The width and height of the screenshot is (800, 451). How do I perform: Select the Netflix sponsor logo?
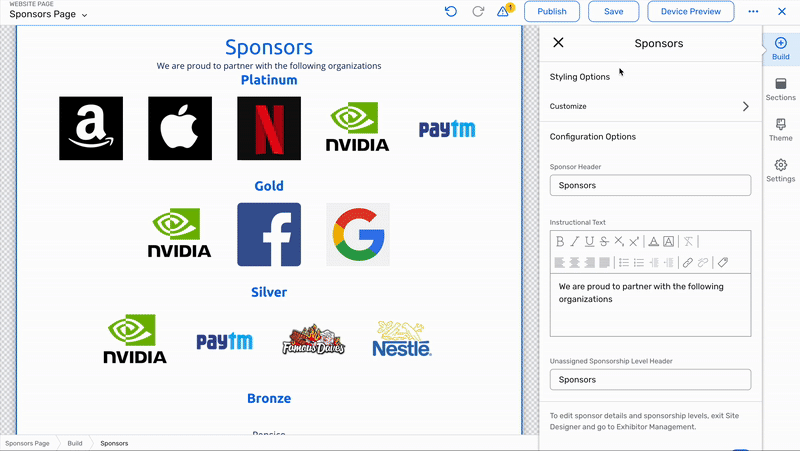269,128
